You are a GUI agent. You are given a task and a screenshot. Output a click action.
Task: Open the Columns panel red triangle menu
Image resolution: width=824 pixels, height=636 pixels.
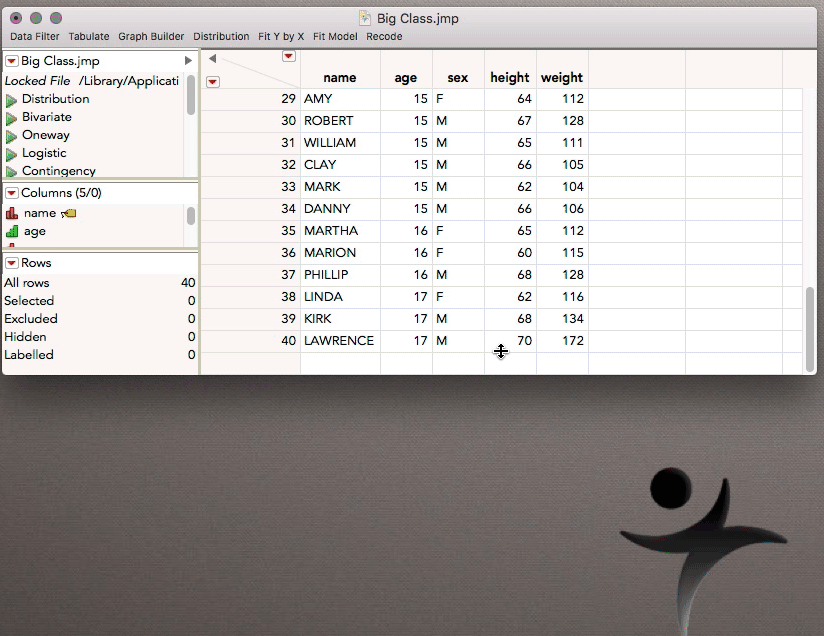tap(11, 192)
